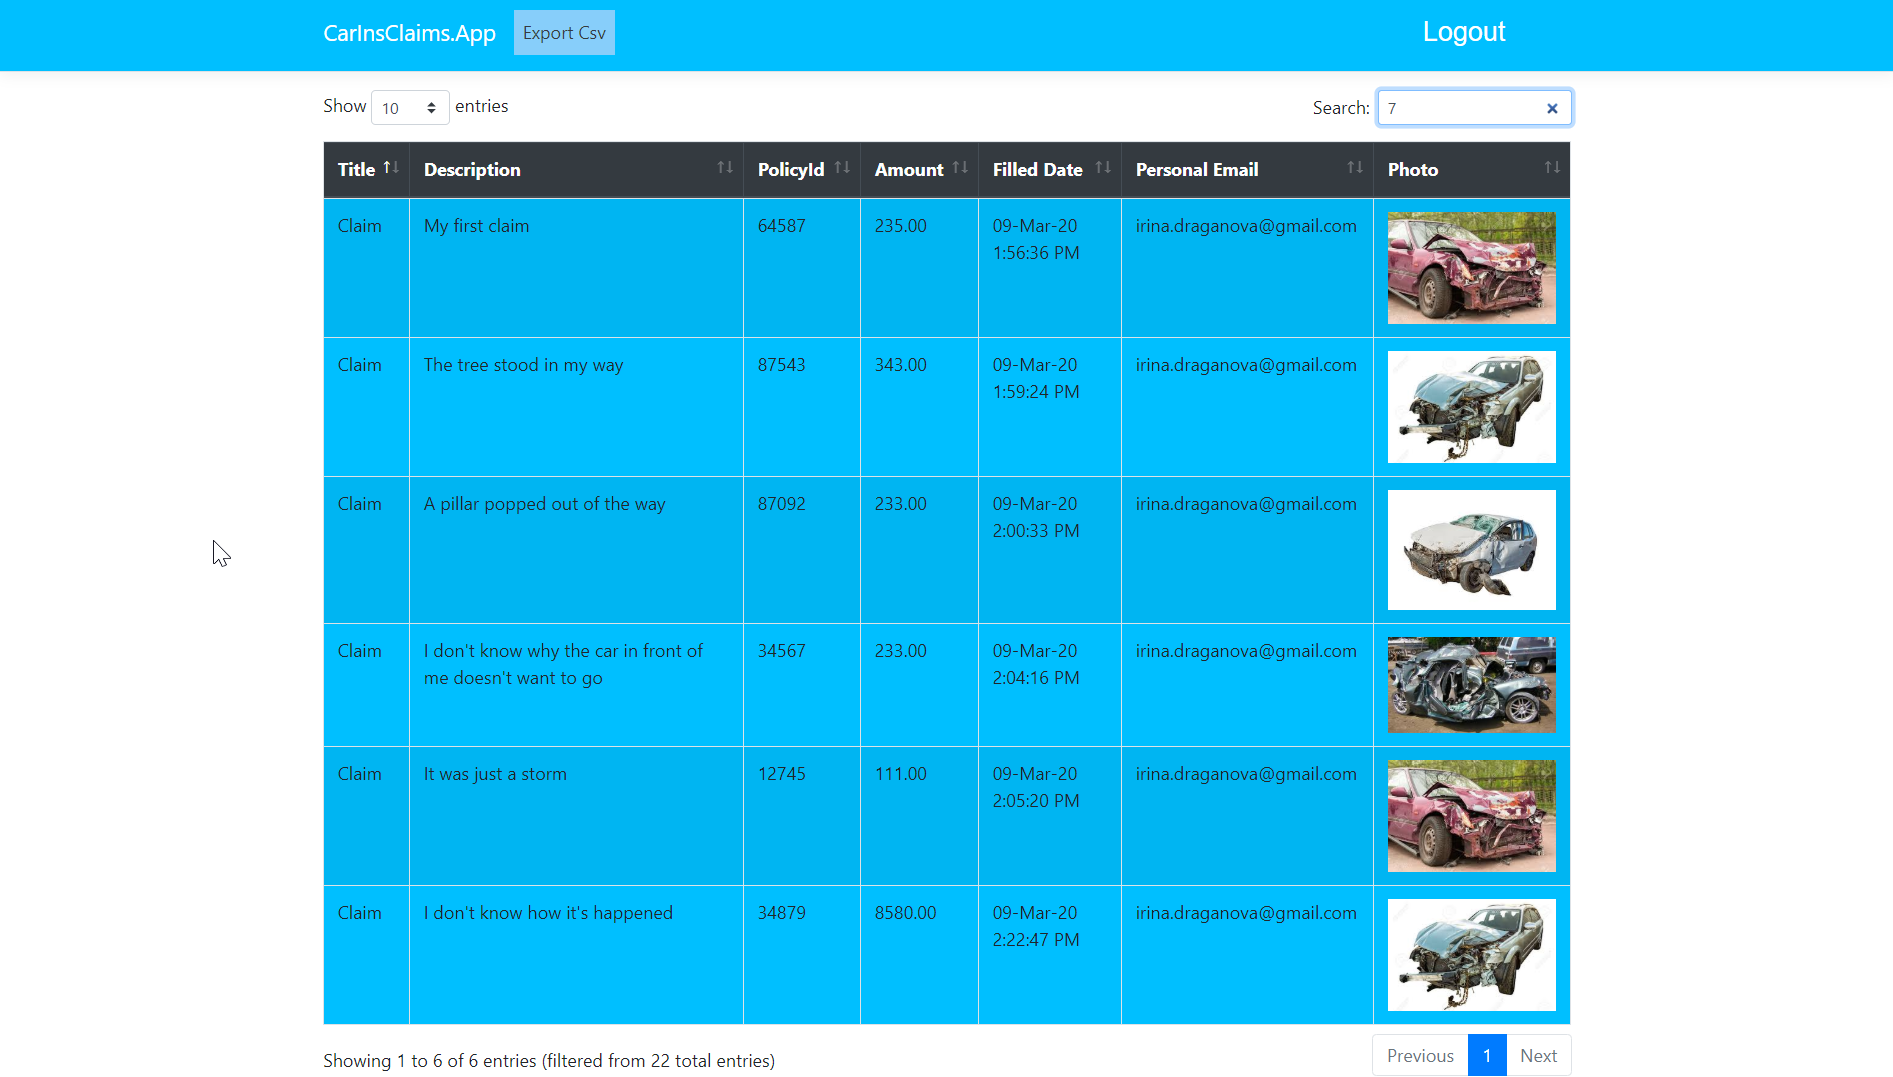Click the Next pagination button
The image size is (1893, 1077).
[1538, 1055]
